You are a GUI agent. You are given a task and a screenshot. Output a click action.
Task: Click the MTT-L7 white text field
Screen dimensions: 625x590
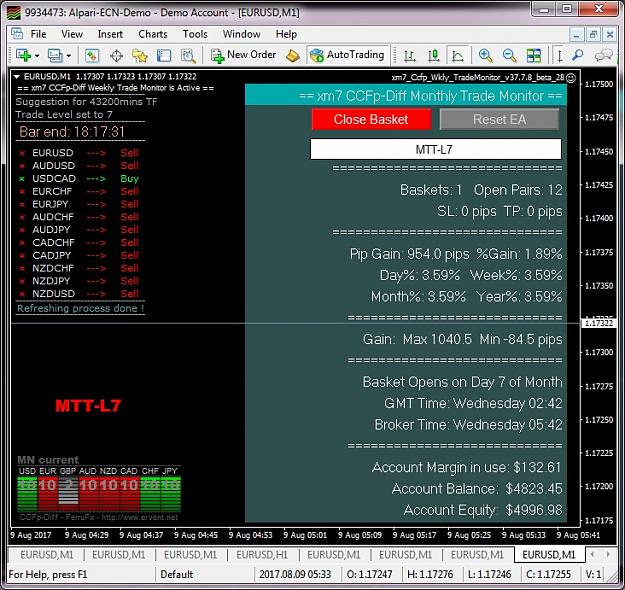pyautogui.click(x=436, y=149)
